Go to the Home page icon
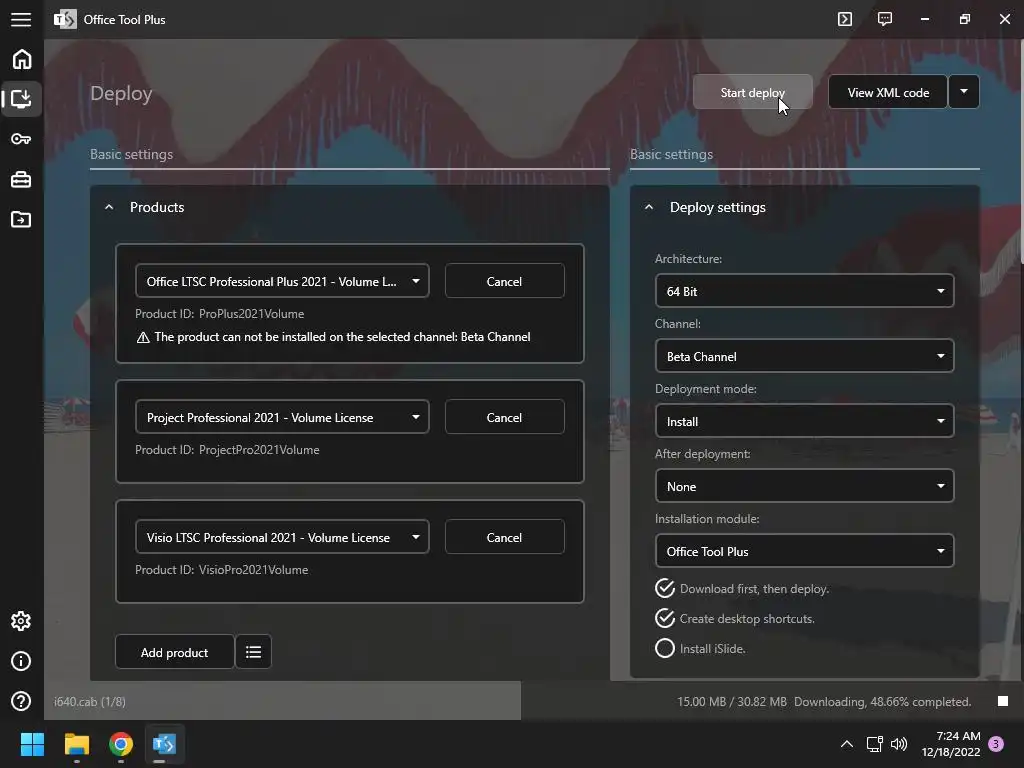 (22, 59)
